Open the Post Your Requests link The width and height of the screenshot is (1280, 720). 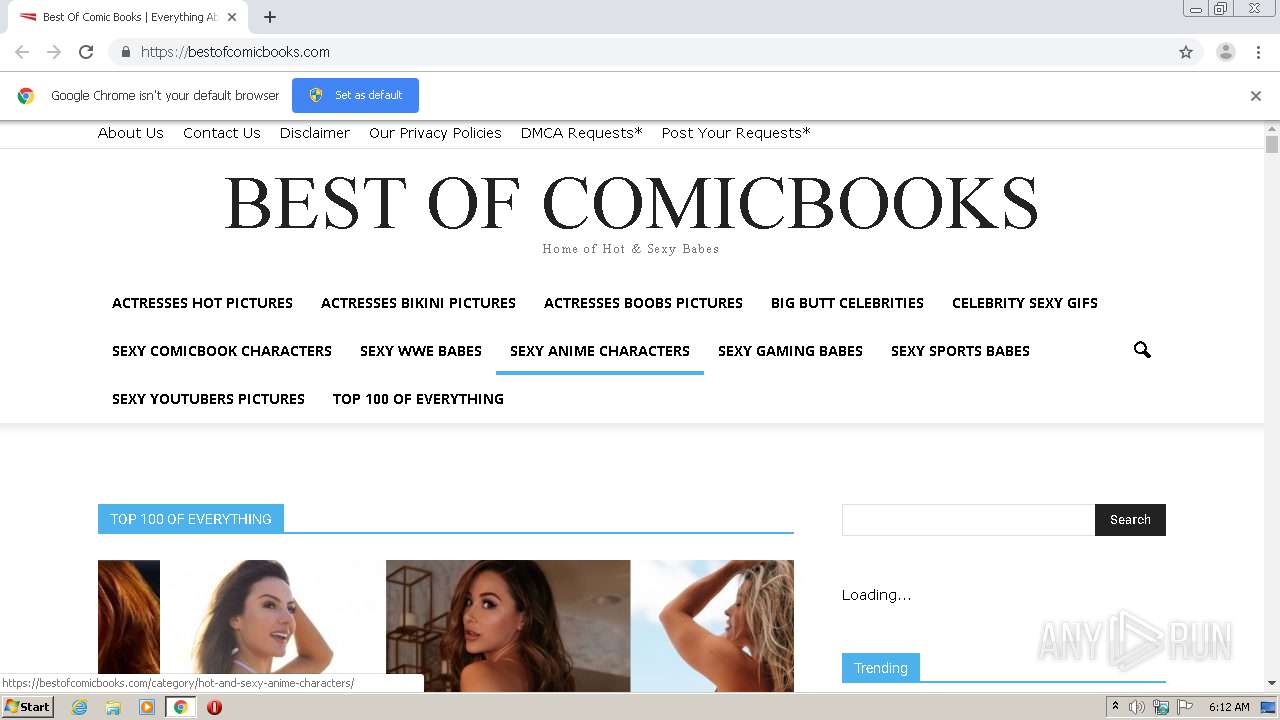pyautogui.click(x=736, y=133)
